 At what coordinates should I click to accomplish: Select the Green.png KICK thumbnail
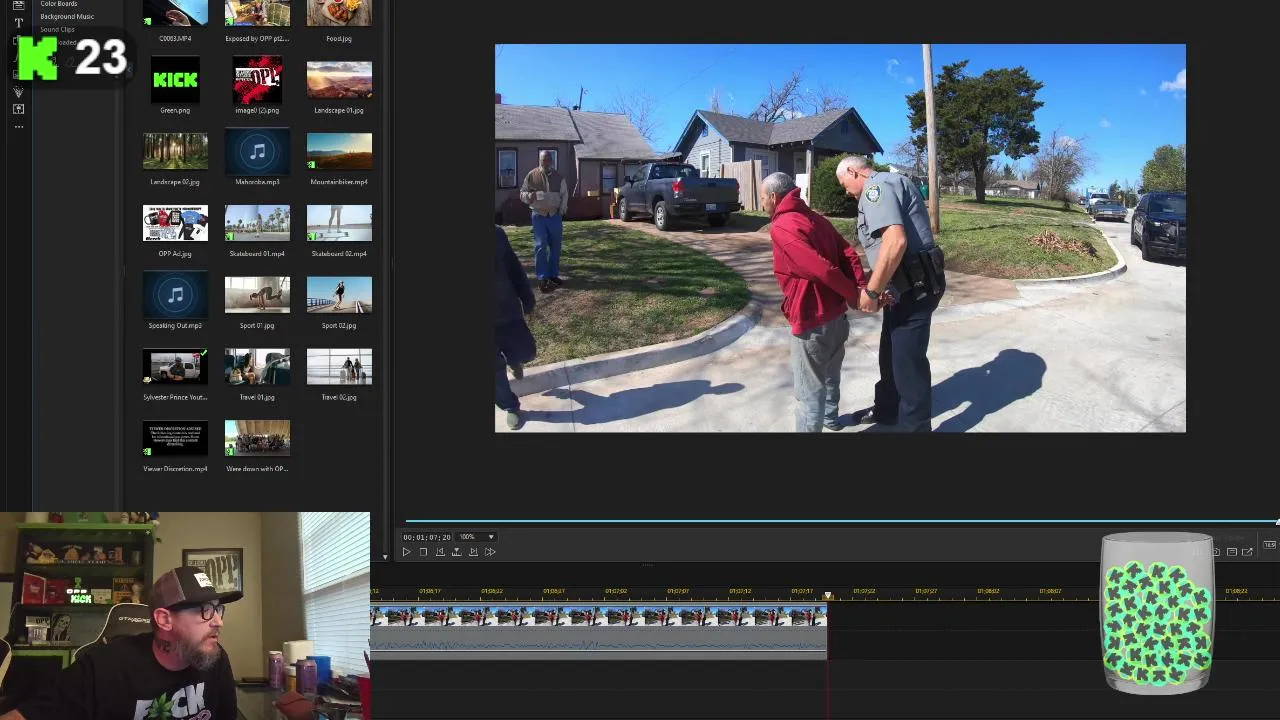point(175,80)
